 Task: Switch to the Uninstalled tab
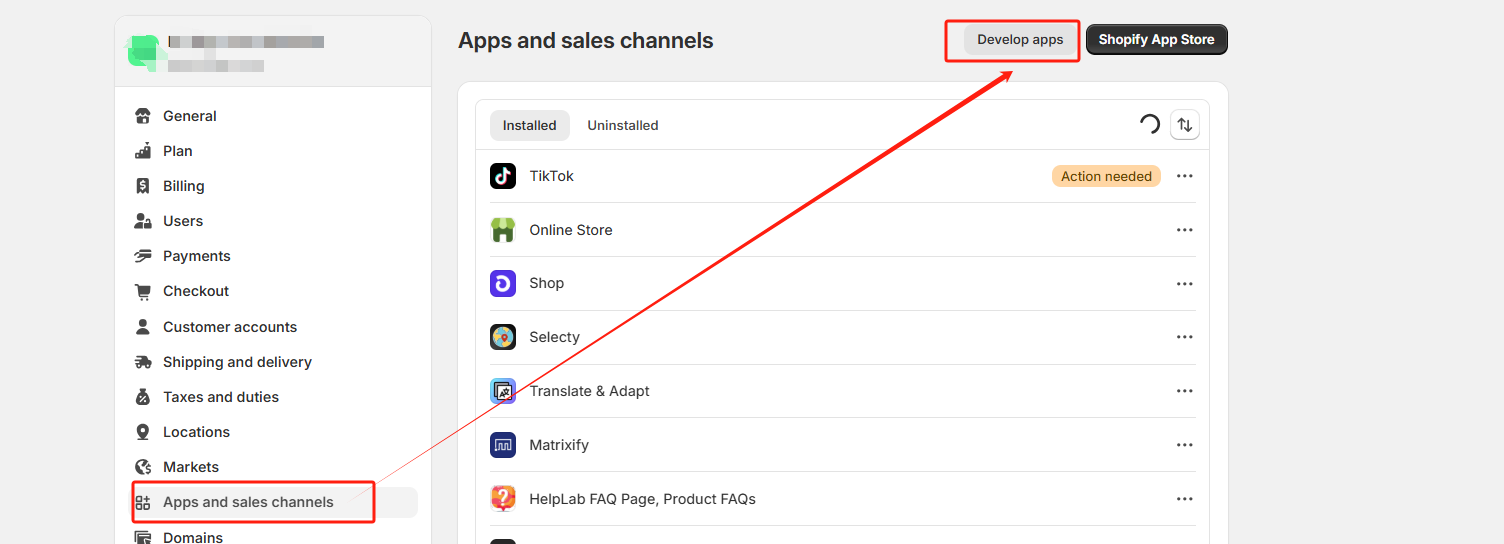pos(622,125)
